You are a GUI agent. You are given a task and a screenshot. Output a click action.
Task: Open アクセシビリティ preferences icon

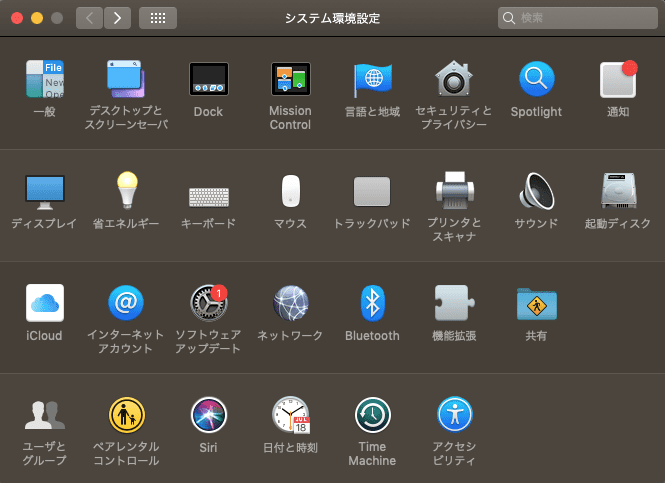pyautogui.click(x=454, y=414)
